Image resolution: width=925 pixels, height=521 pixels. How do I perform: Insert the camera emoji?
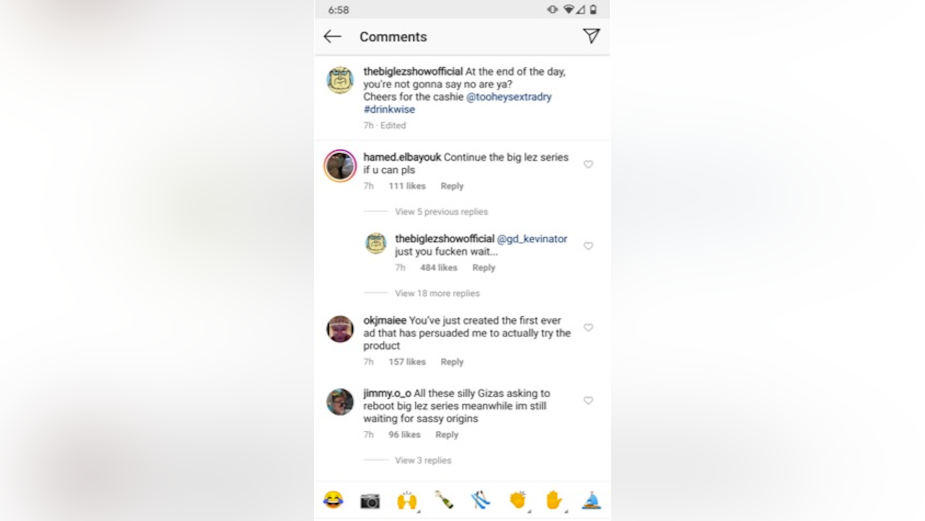tap(370, 501)
